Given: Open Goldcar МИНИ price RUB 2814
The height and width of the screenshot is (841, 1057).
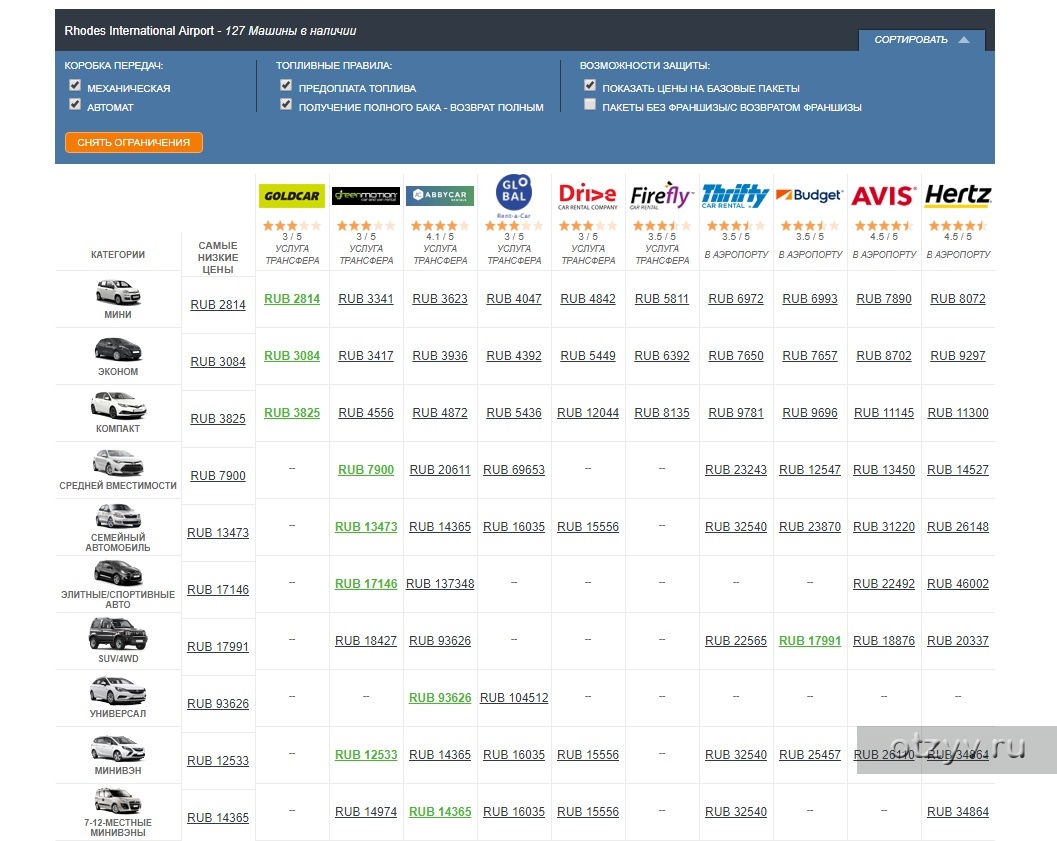Looking at the screenshot, I should coord(292,299).
